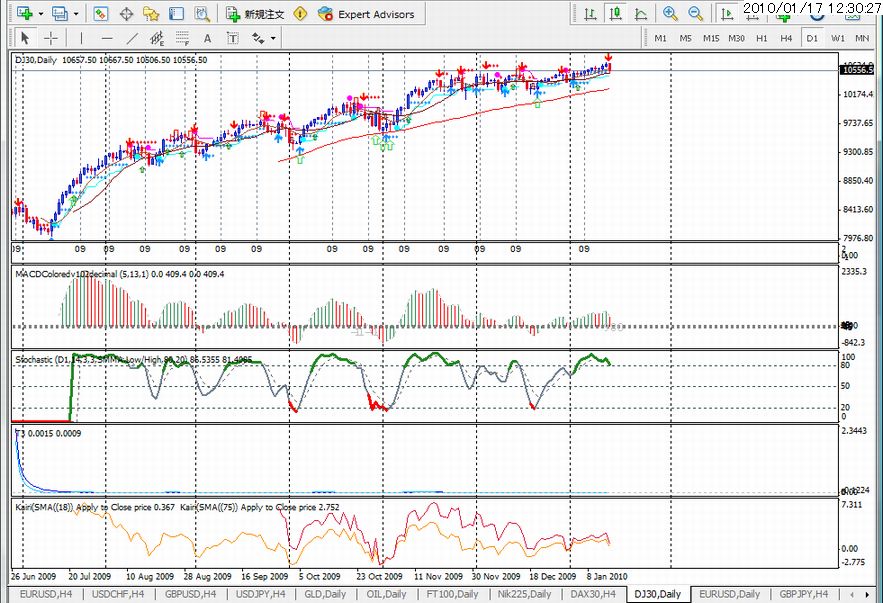Switch to line chart mode
Viewport: 883px width, 603px height.
pos(640,14)
